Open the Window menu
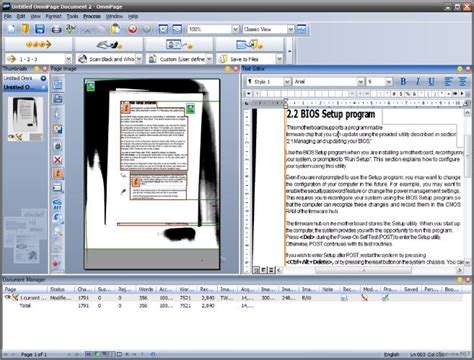This screenshot has height=360, width=474. 114,16
